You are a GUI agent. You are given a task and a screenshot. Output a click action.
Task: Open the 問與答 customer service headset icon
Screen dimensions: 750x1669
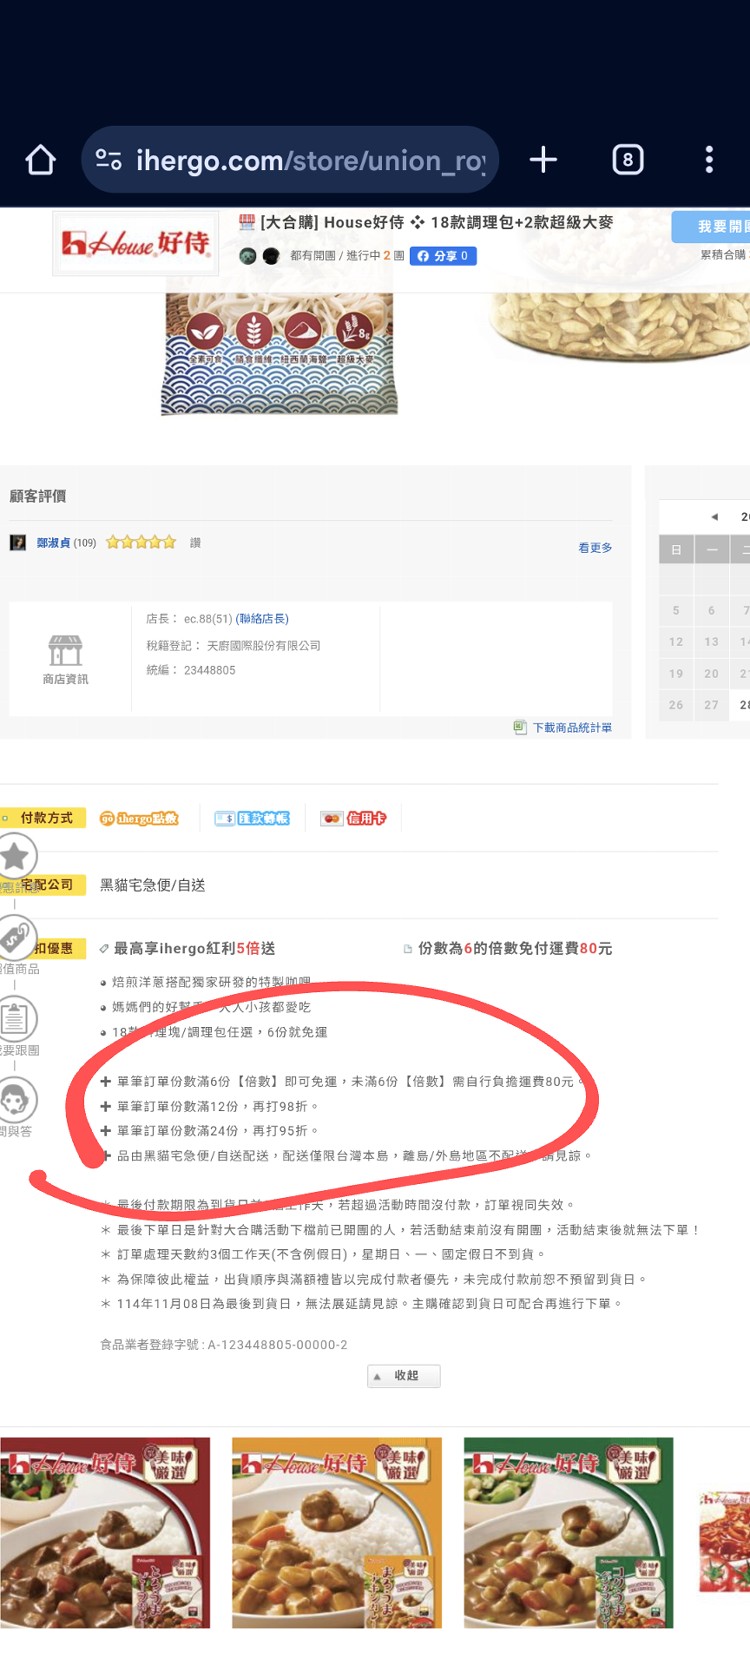[15, 1100]
